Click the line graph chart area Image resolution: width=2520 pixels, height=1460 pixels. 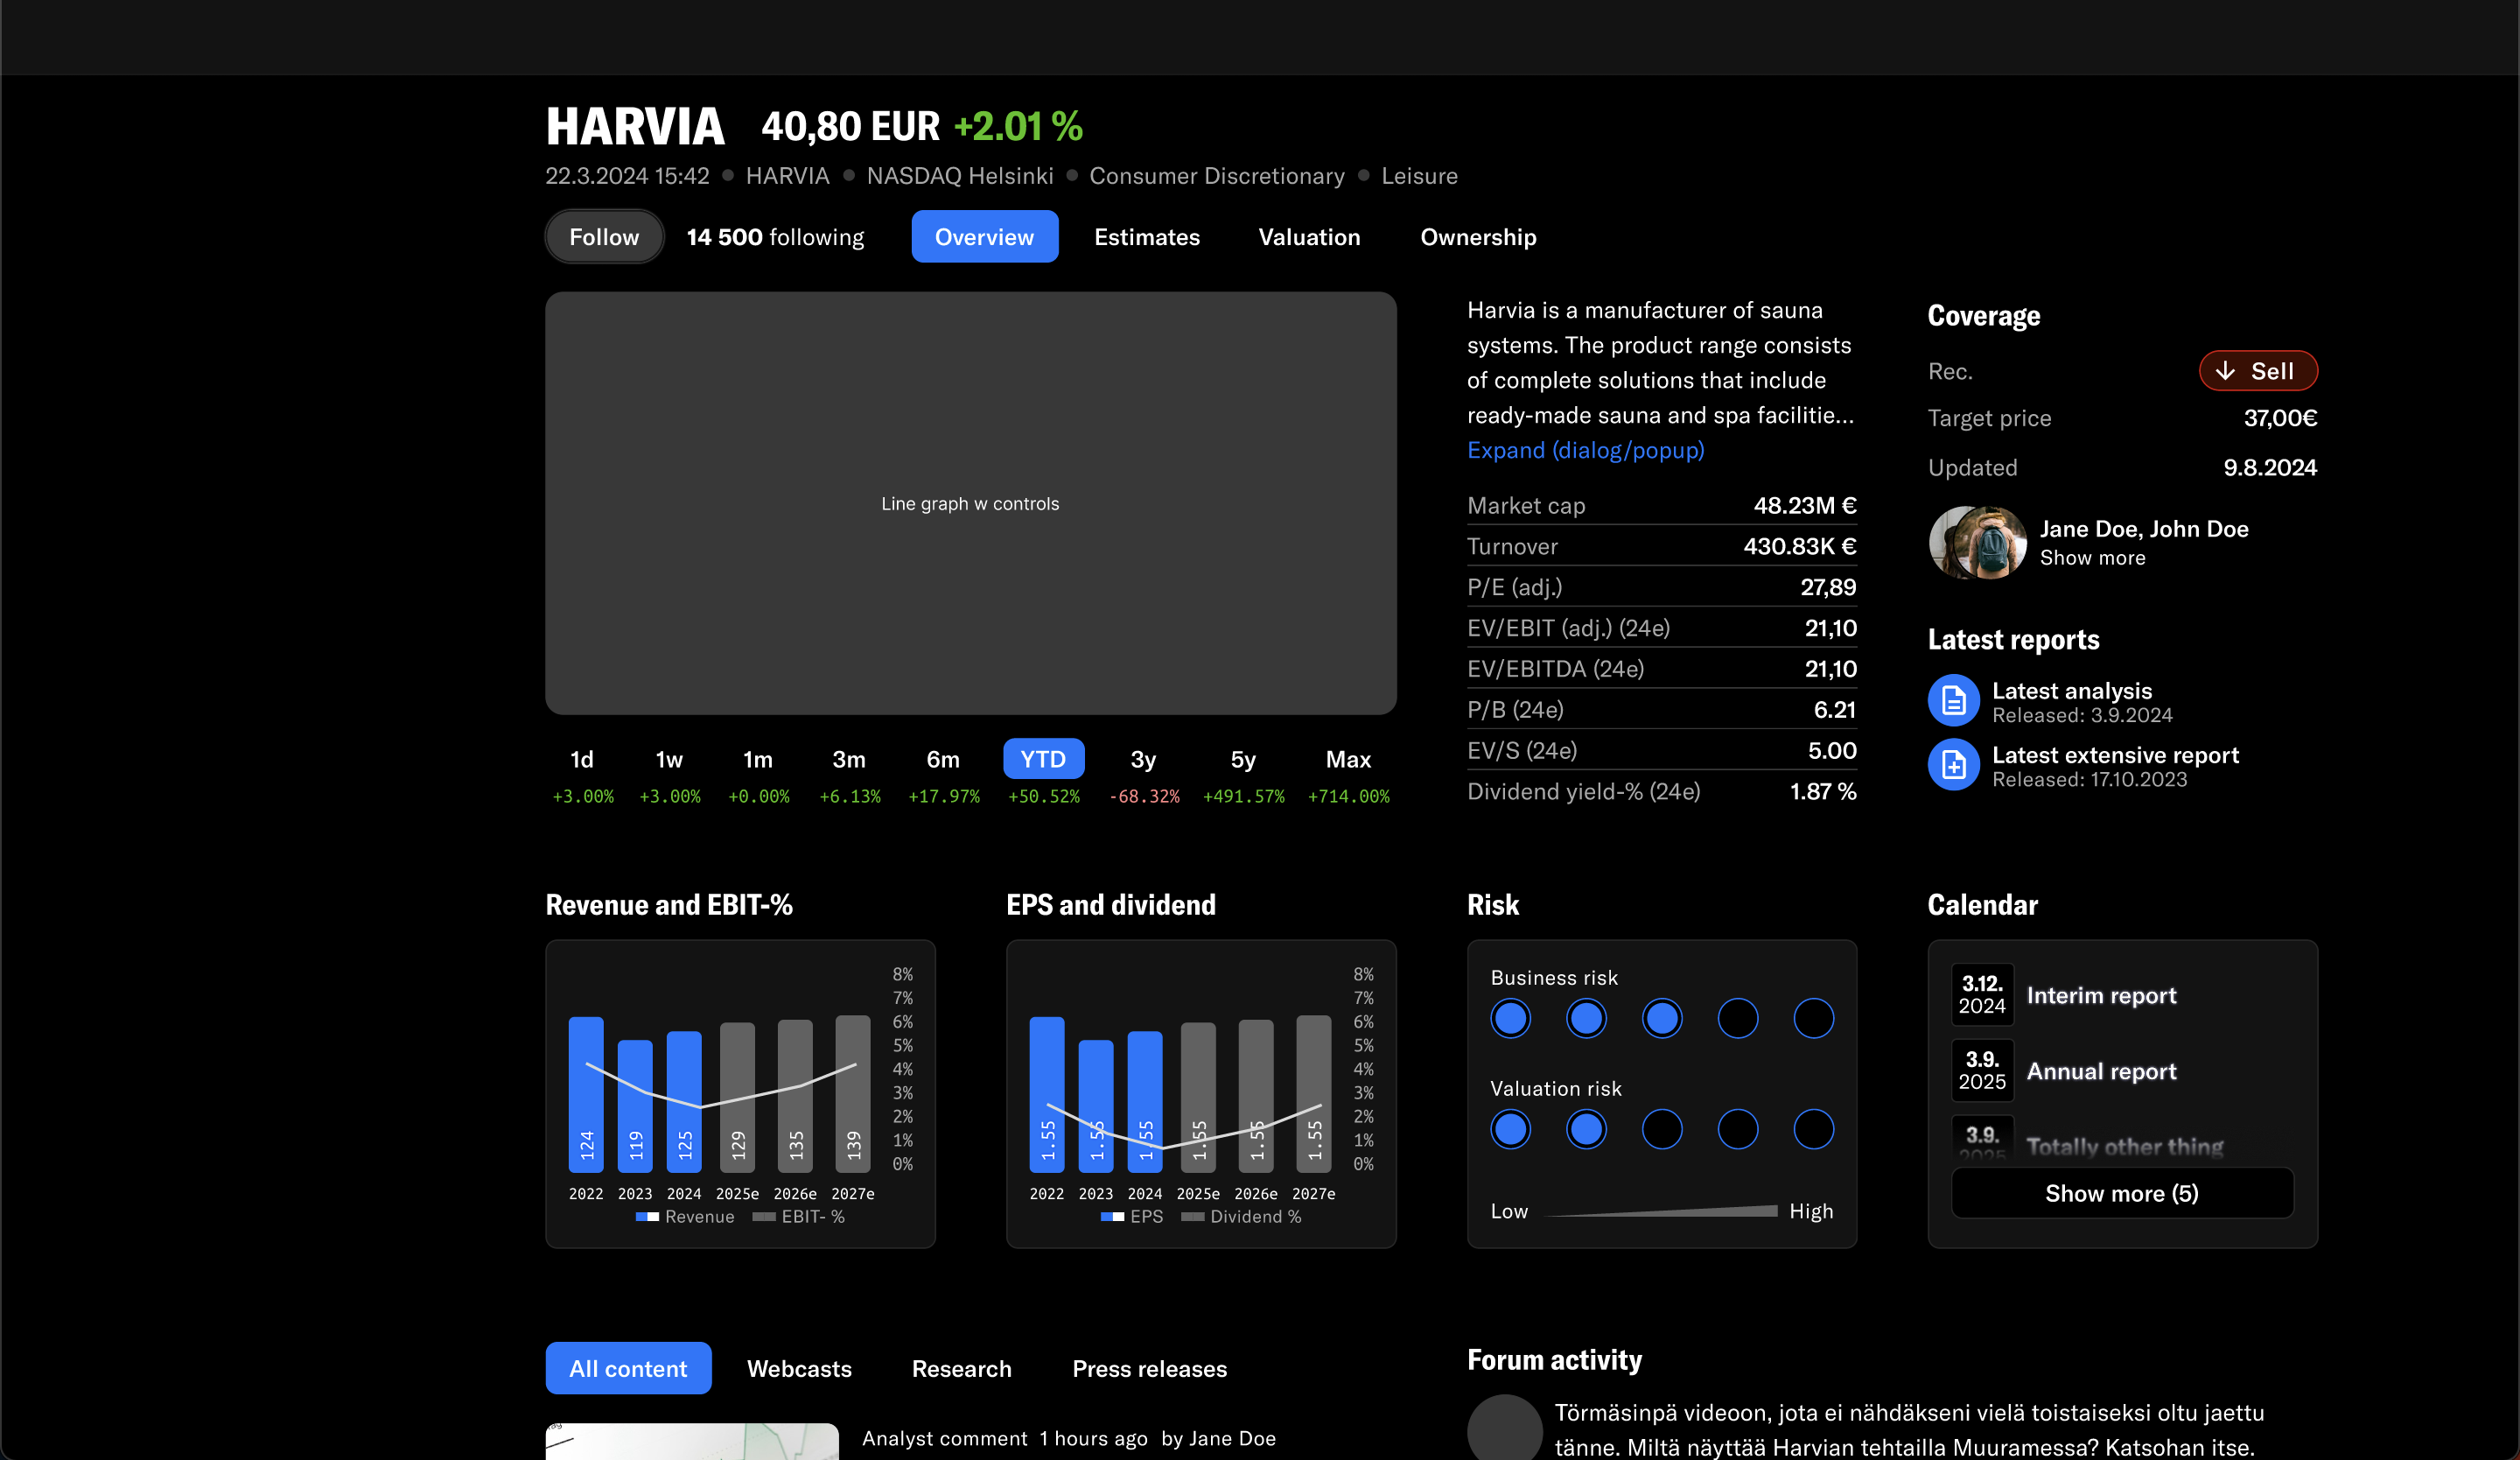pos(970,503)
